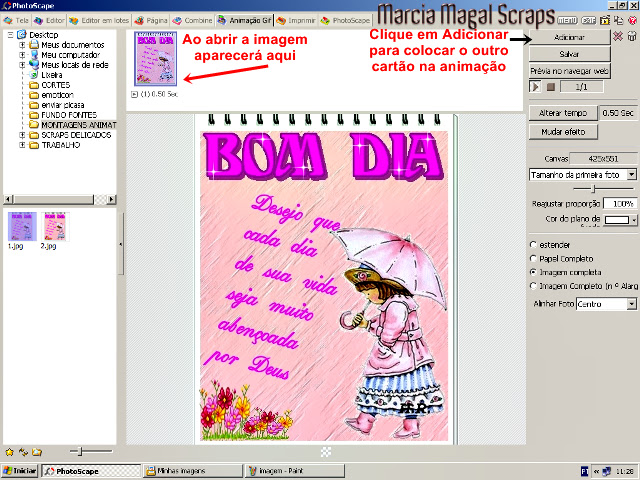The width and height of the screenshot is (640, 480).
Task: Click the folder tree right scroll arrow
Action: (x=111, y=199)
